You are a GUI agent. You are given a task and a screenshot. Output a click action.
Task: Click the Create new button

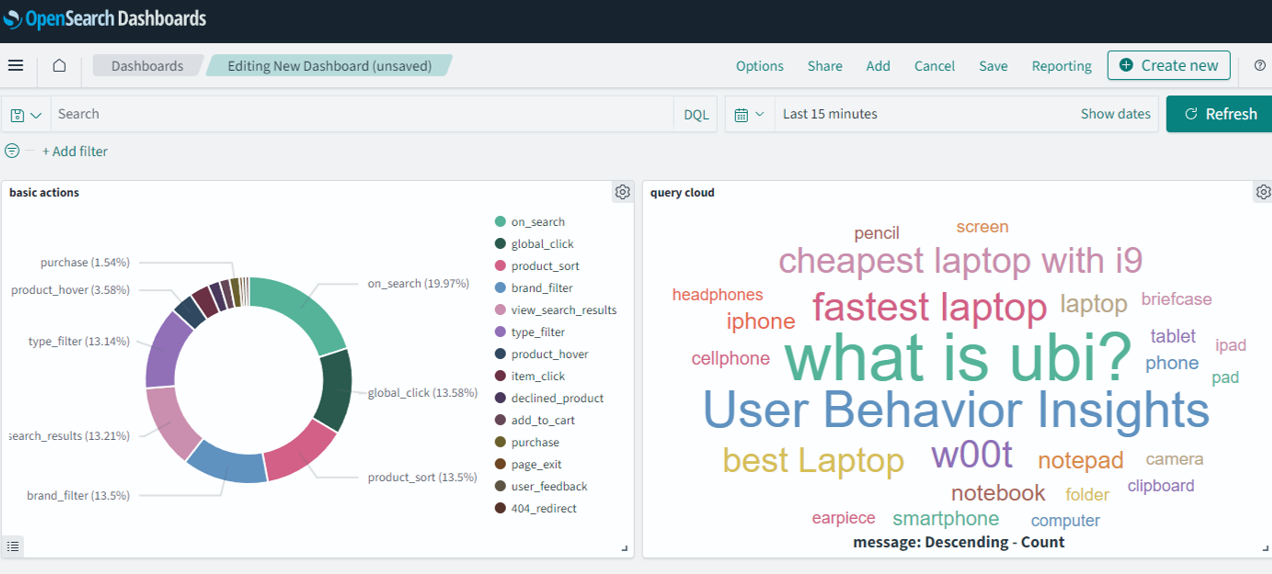click(x=1168, y=66)
